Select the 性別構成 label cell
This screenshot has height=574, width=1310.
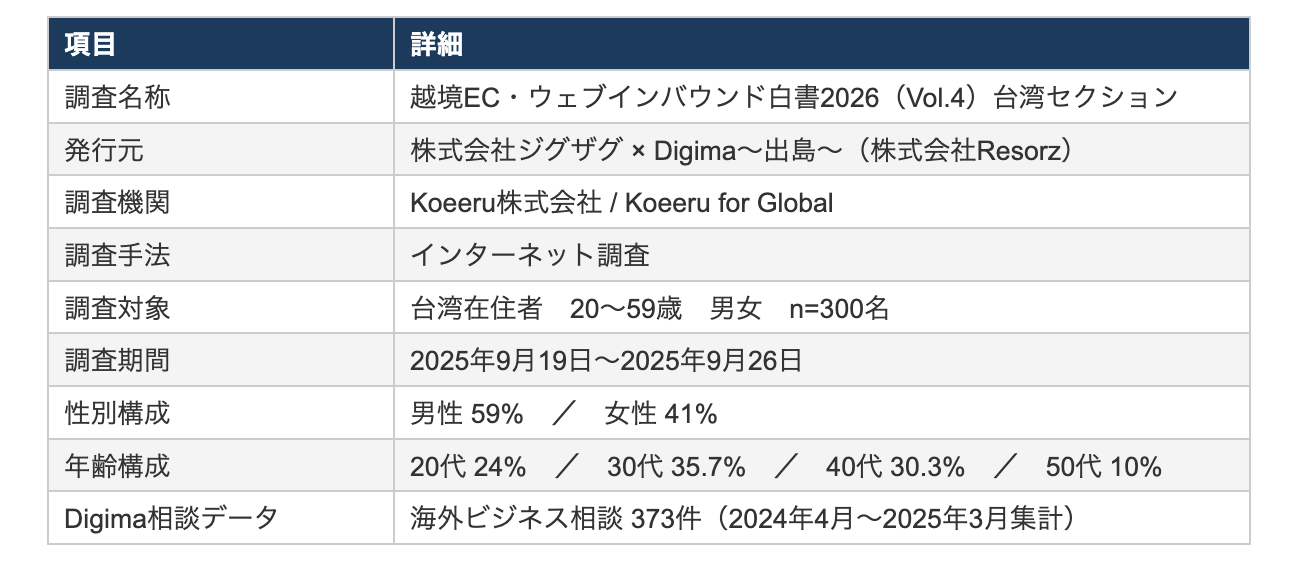(117, 413)
